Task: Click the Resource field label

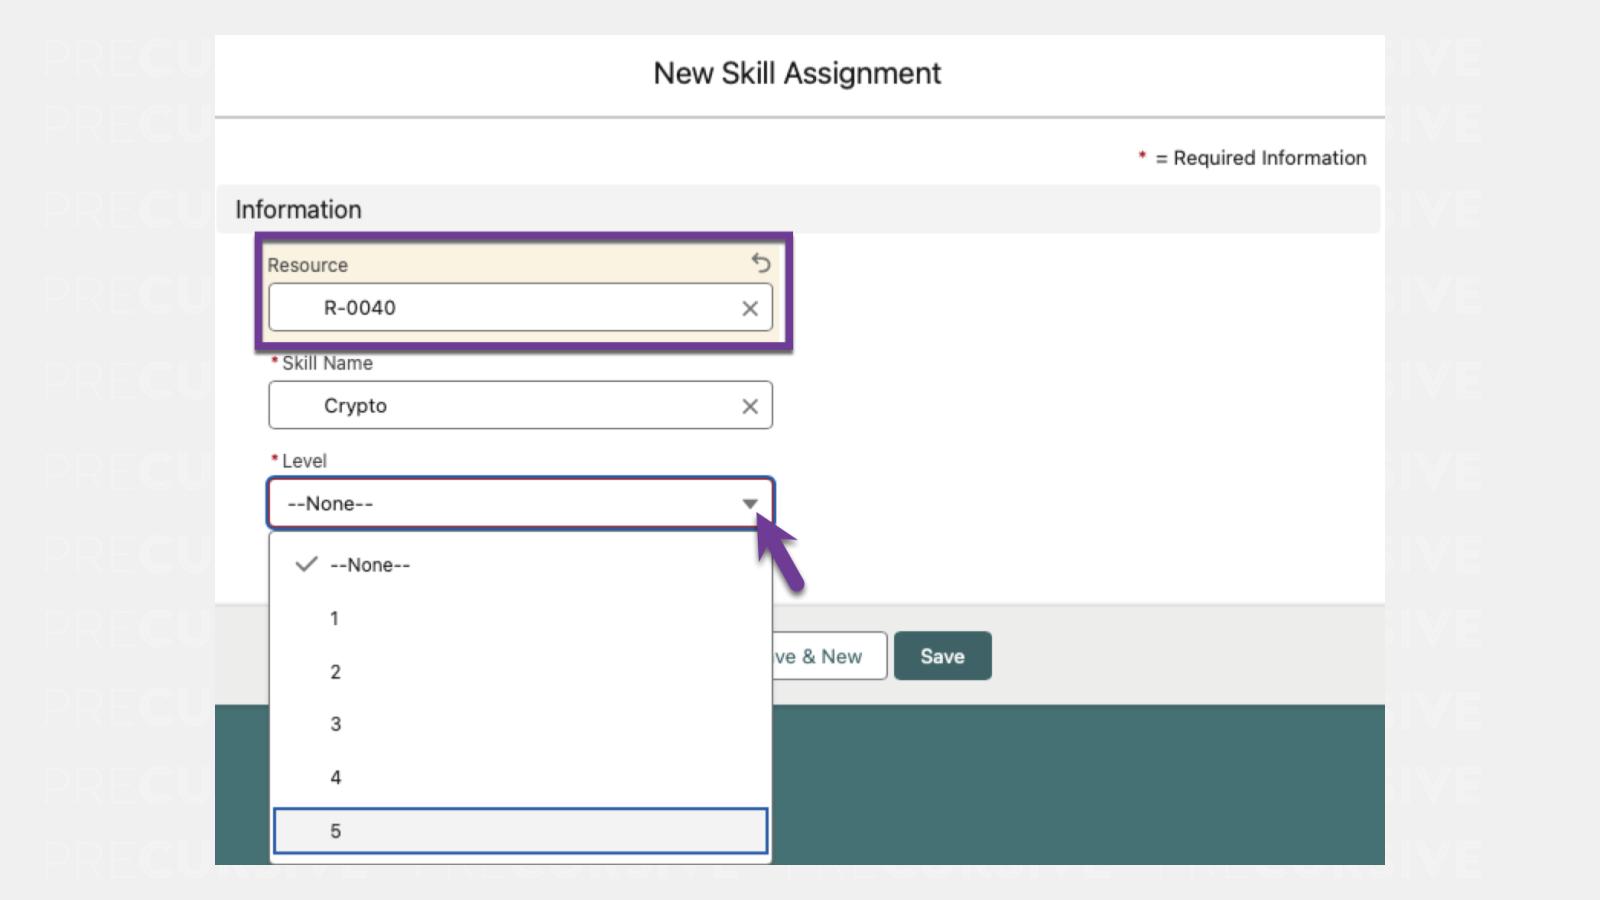Action: [x=307, y=265]
